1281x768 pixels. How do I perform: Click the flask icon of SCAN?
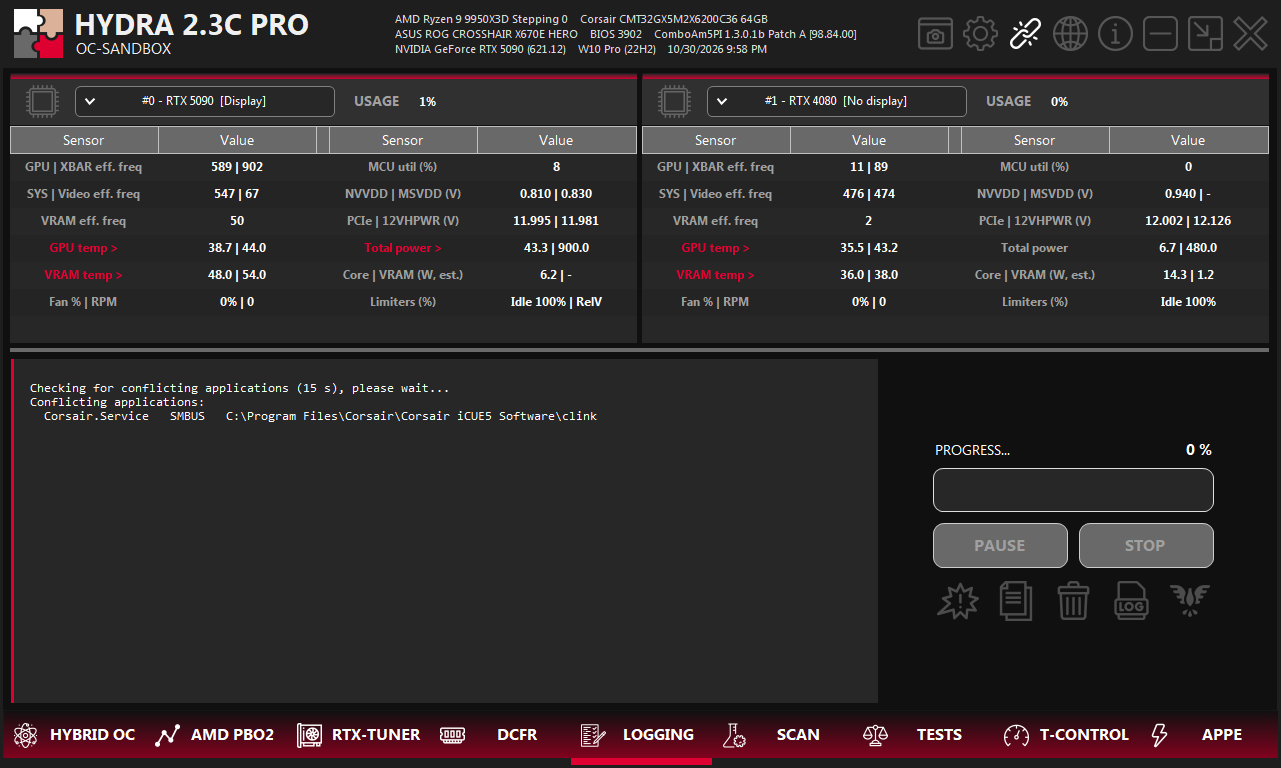[x=734, y=735]
